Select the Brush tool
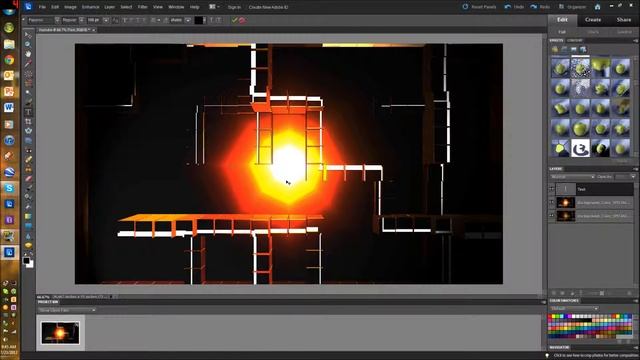 tap(28, 188)
